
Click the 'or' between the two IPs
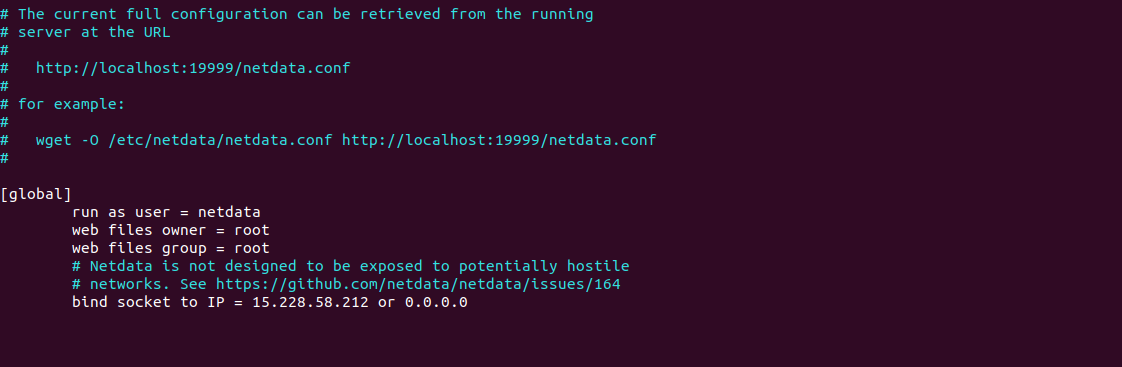(x=387, y=302)
